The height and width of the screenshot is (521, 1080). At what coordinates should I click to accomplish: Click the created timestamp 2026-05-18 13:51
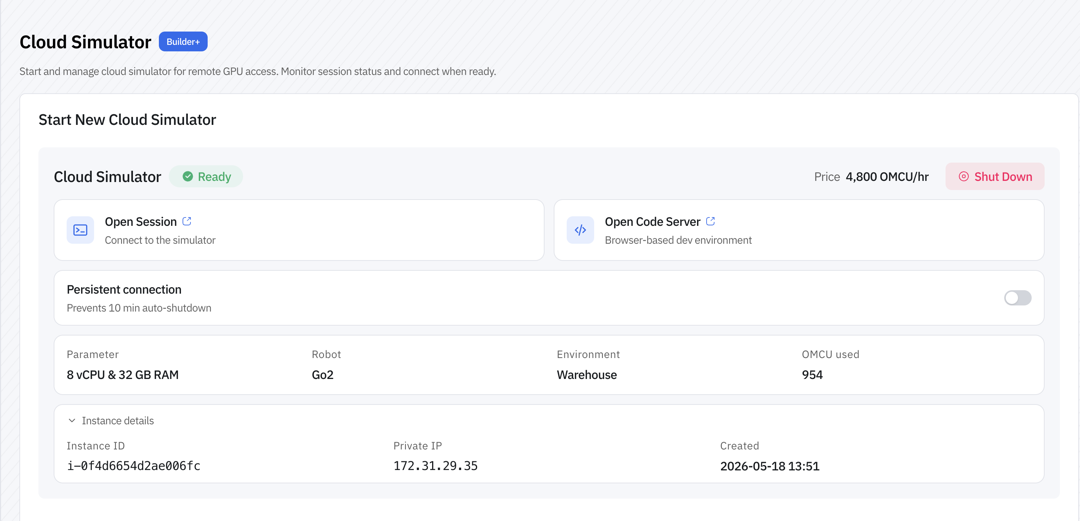(x=769, y=466)
